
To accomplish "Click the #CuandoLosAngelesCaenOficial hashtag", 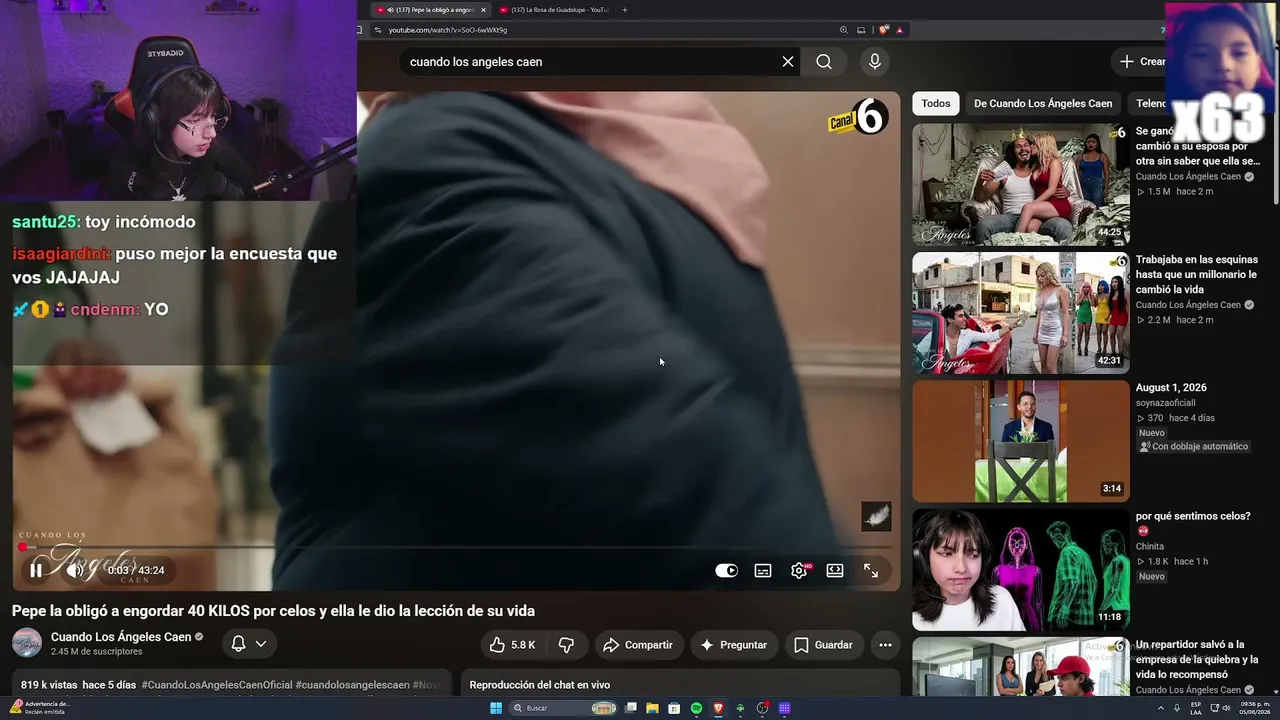I will [x=217, y=685].
